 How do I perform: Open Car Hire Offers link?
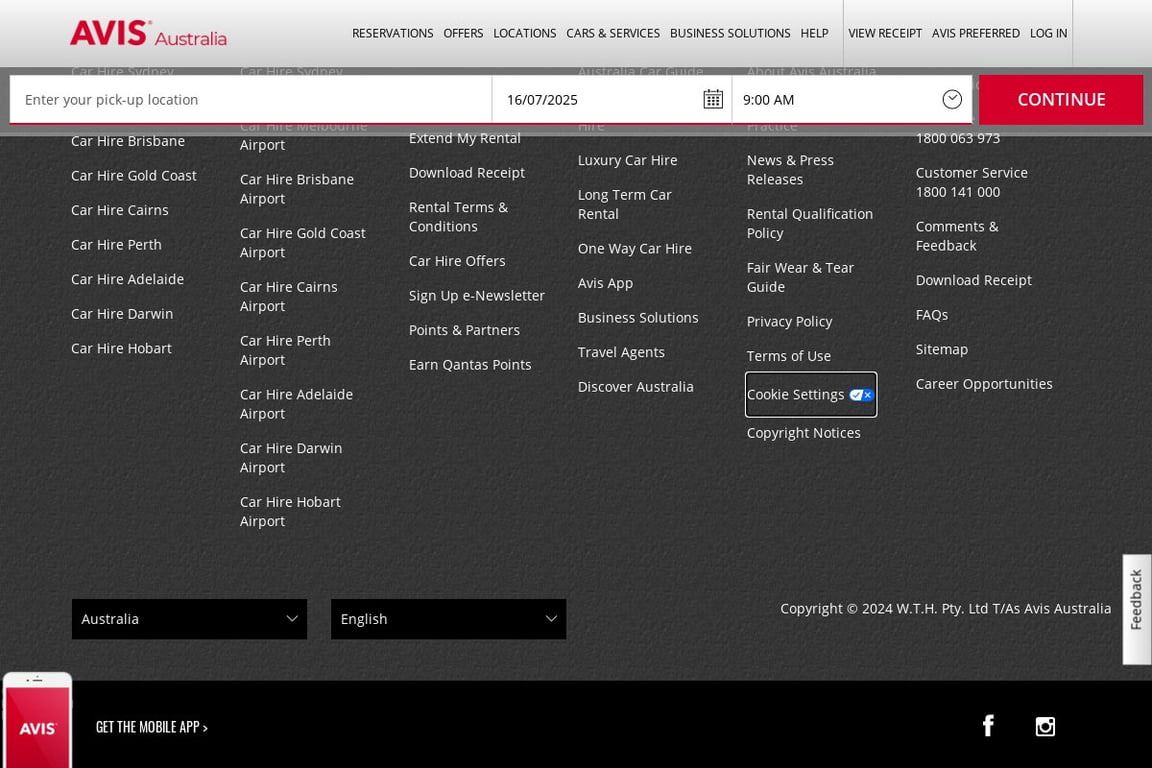pyautogui.click(x=457, y=261)
